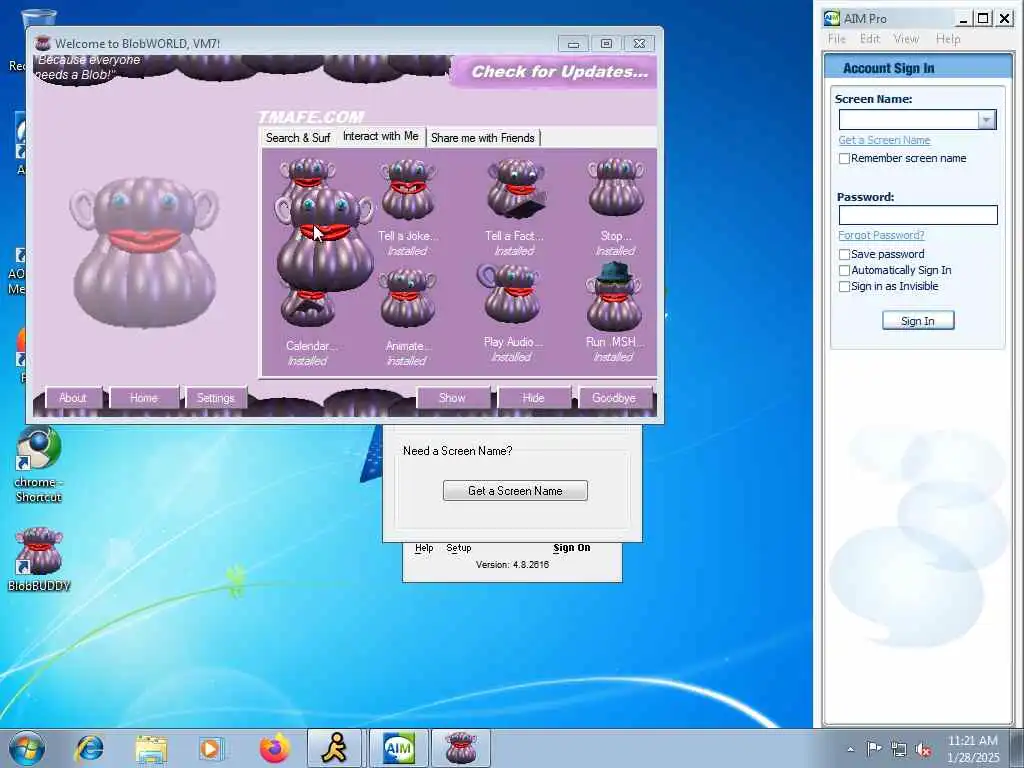Image resolution: width=1024 pixels, height=768 pixels.
Task: Click the network tray icon
Action: [x=899, y=749]
